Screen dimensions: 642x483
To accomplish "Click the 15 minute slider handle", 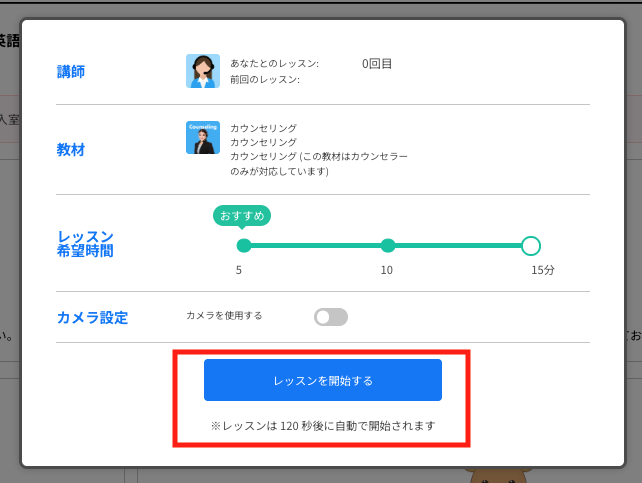I will pos(531,246).
